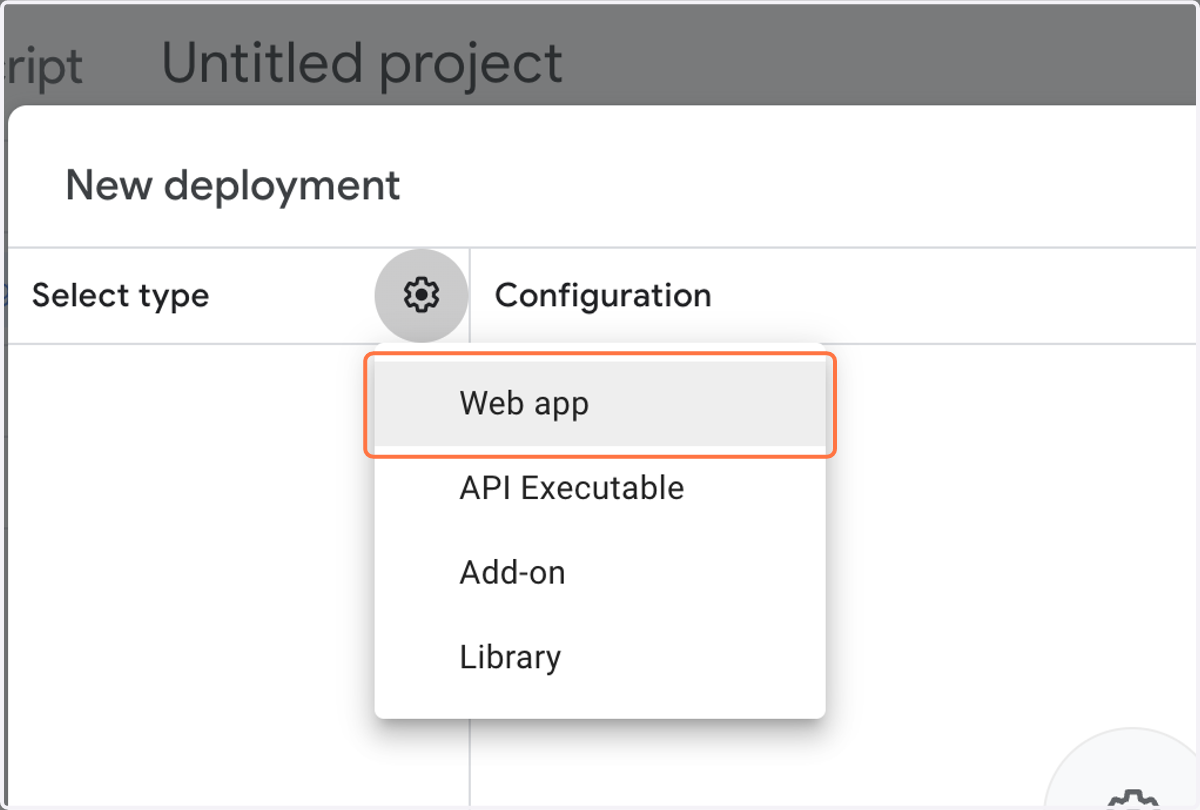Choose API Executable from the menu
The image size is (1200, 810).
click(600, 488)
